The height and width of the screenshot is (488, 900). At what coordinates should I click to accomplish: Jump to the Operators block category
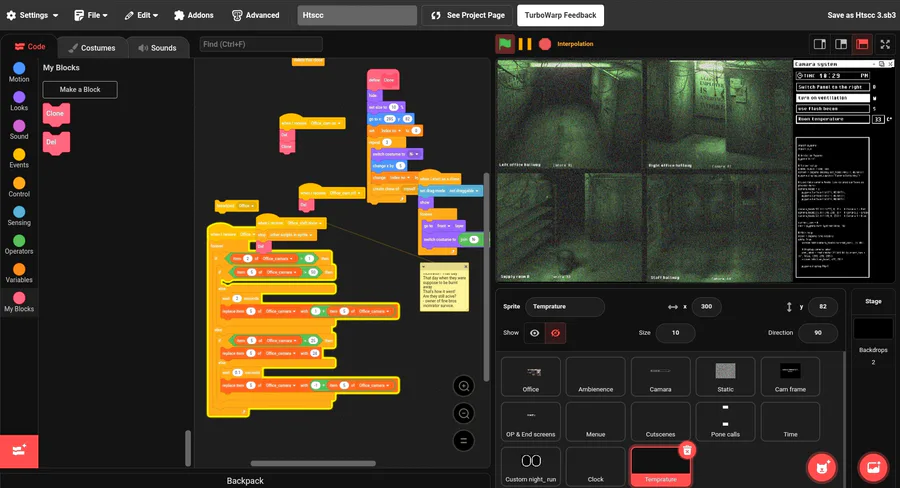[x=19, y=245]
